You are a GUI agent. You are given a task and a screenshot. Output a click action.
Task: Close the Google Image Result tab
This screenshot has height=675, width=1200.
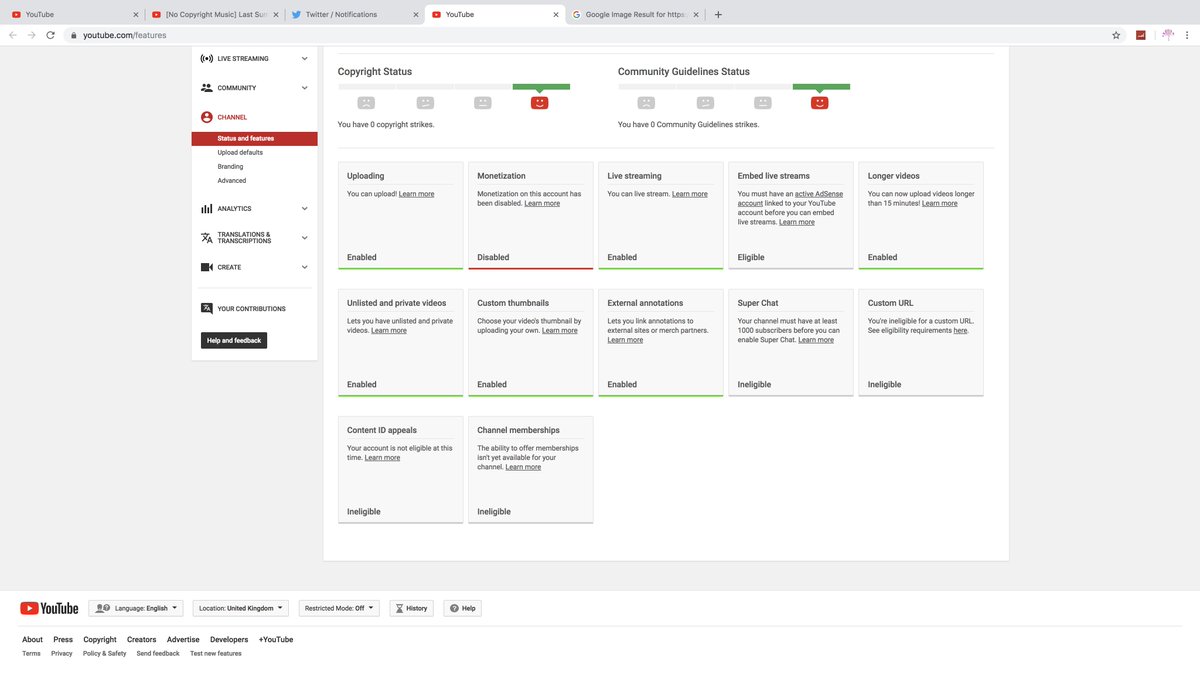(x=698, y=15)
